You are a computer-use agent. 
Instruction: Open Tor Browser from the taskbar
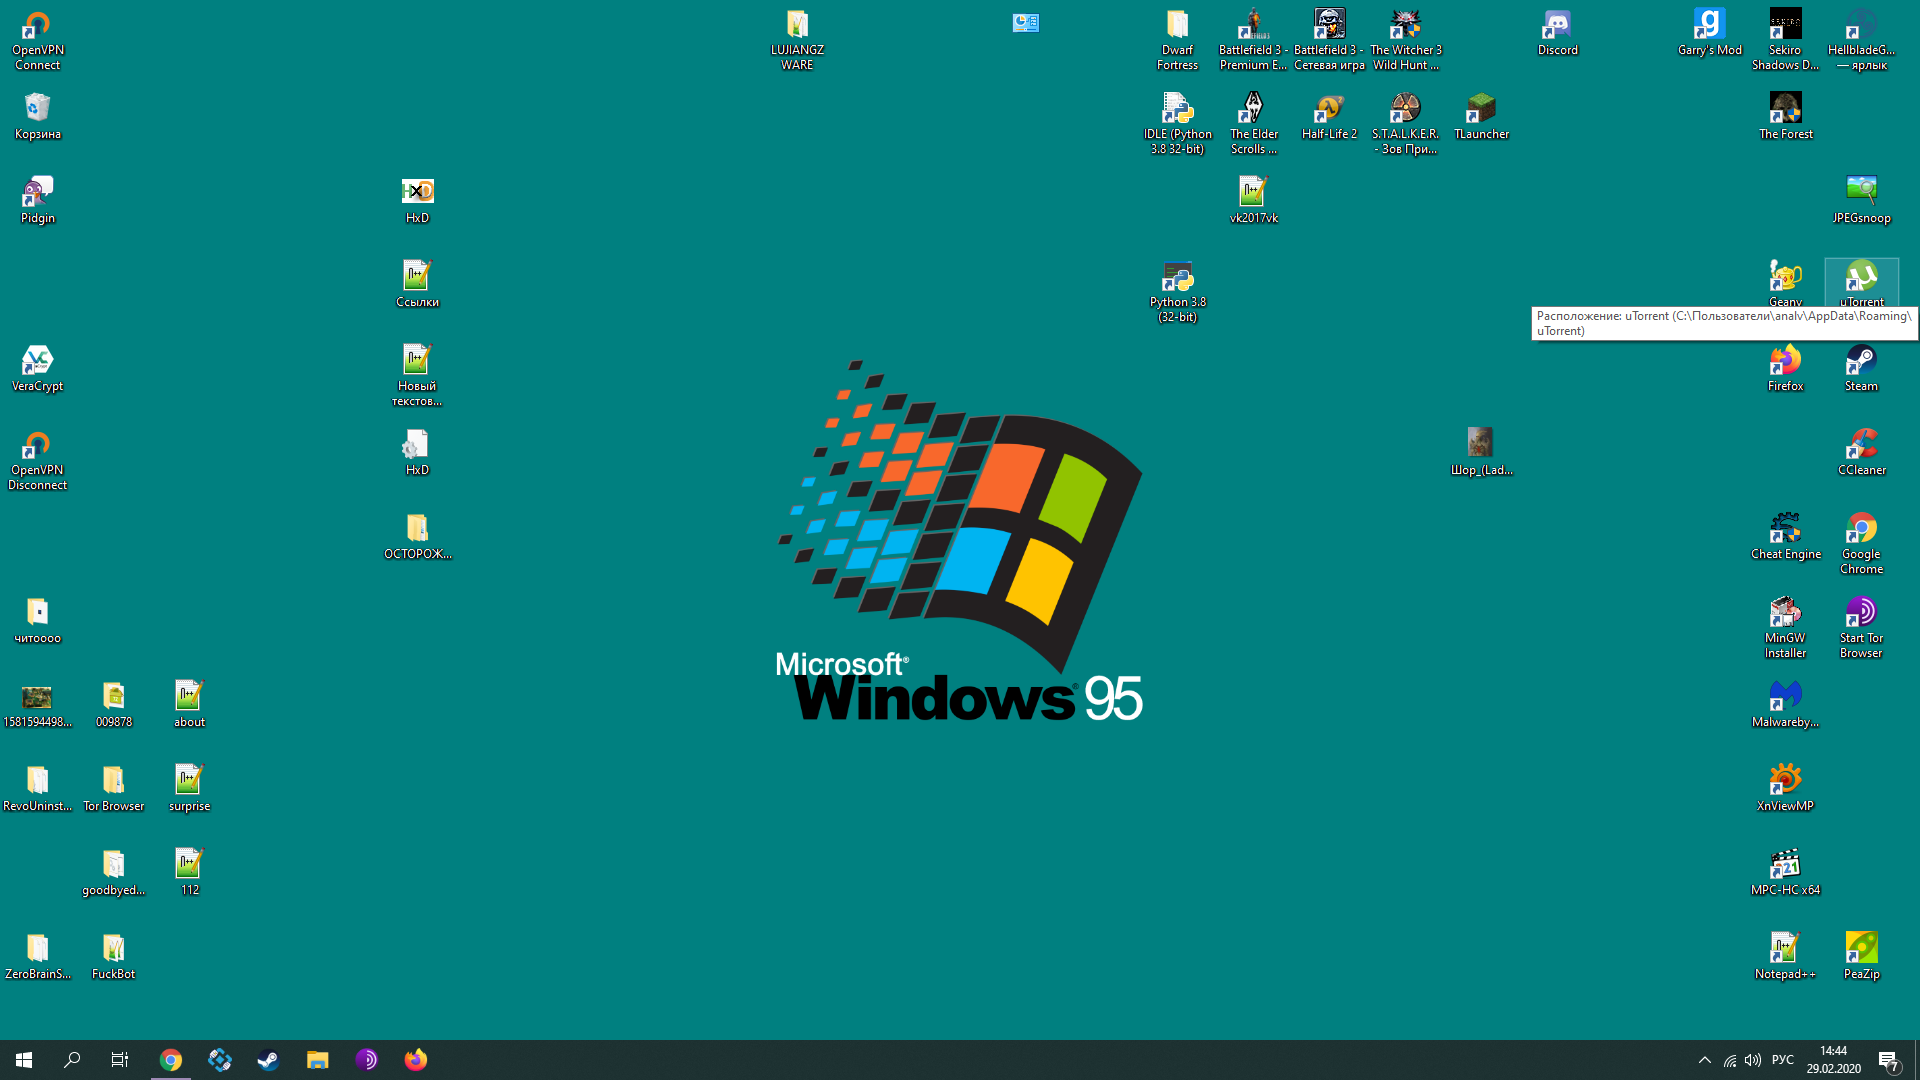click(367, 1060)
